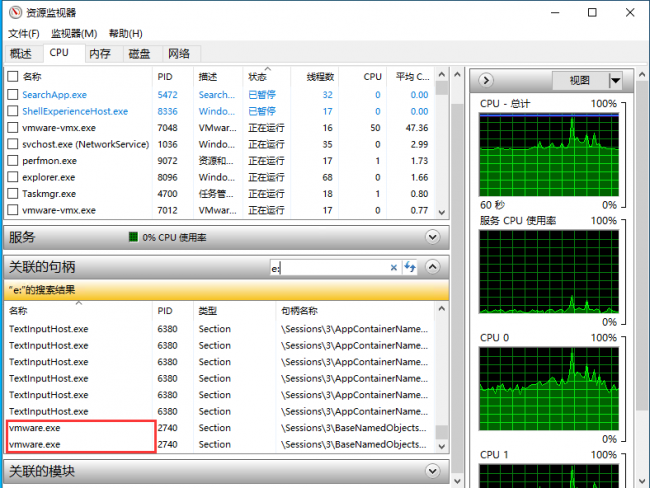Expand the 服务 section

[x=432, y=237]
